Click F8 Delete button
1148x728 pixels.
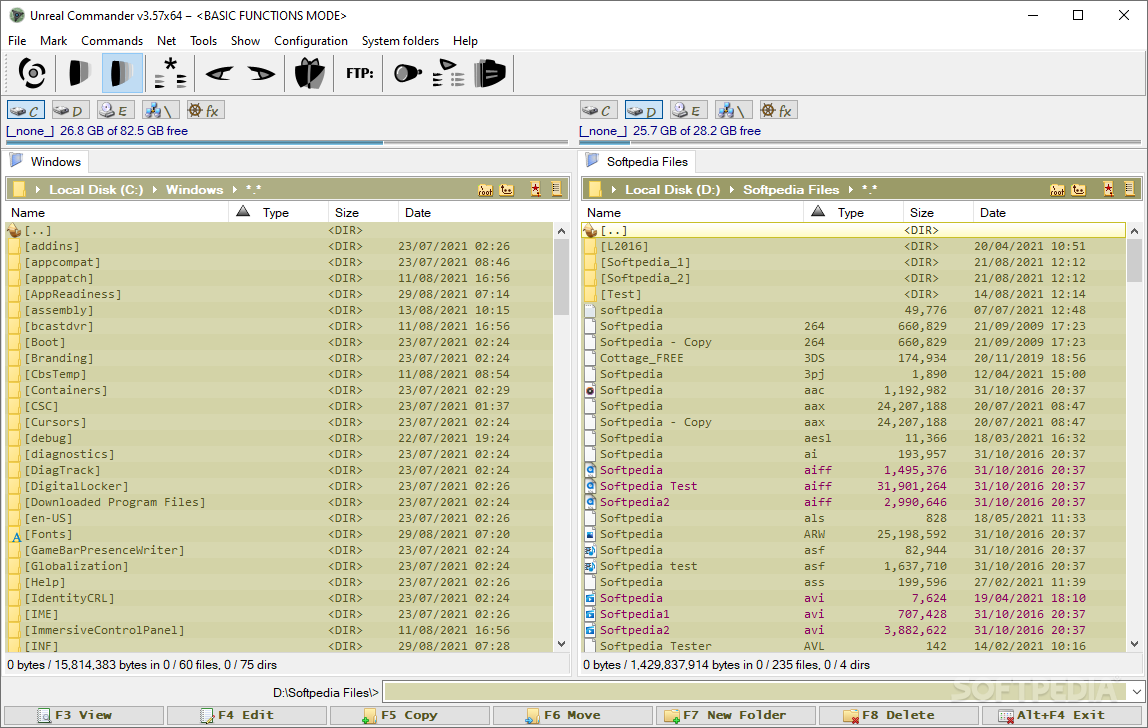point(898,716)
